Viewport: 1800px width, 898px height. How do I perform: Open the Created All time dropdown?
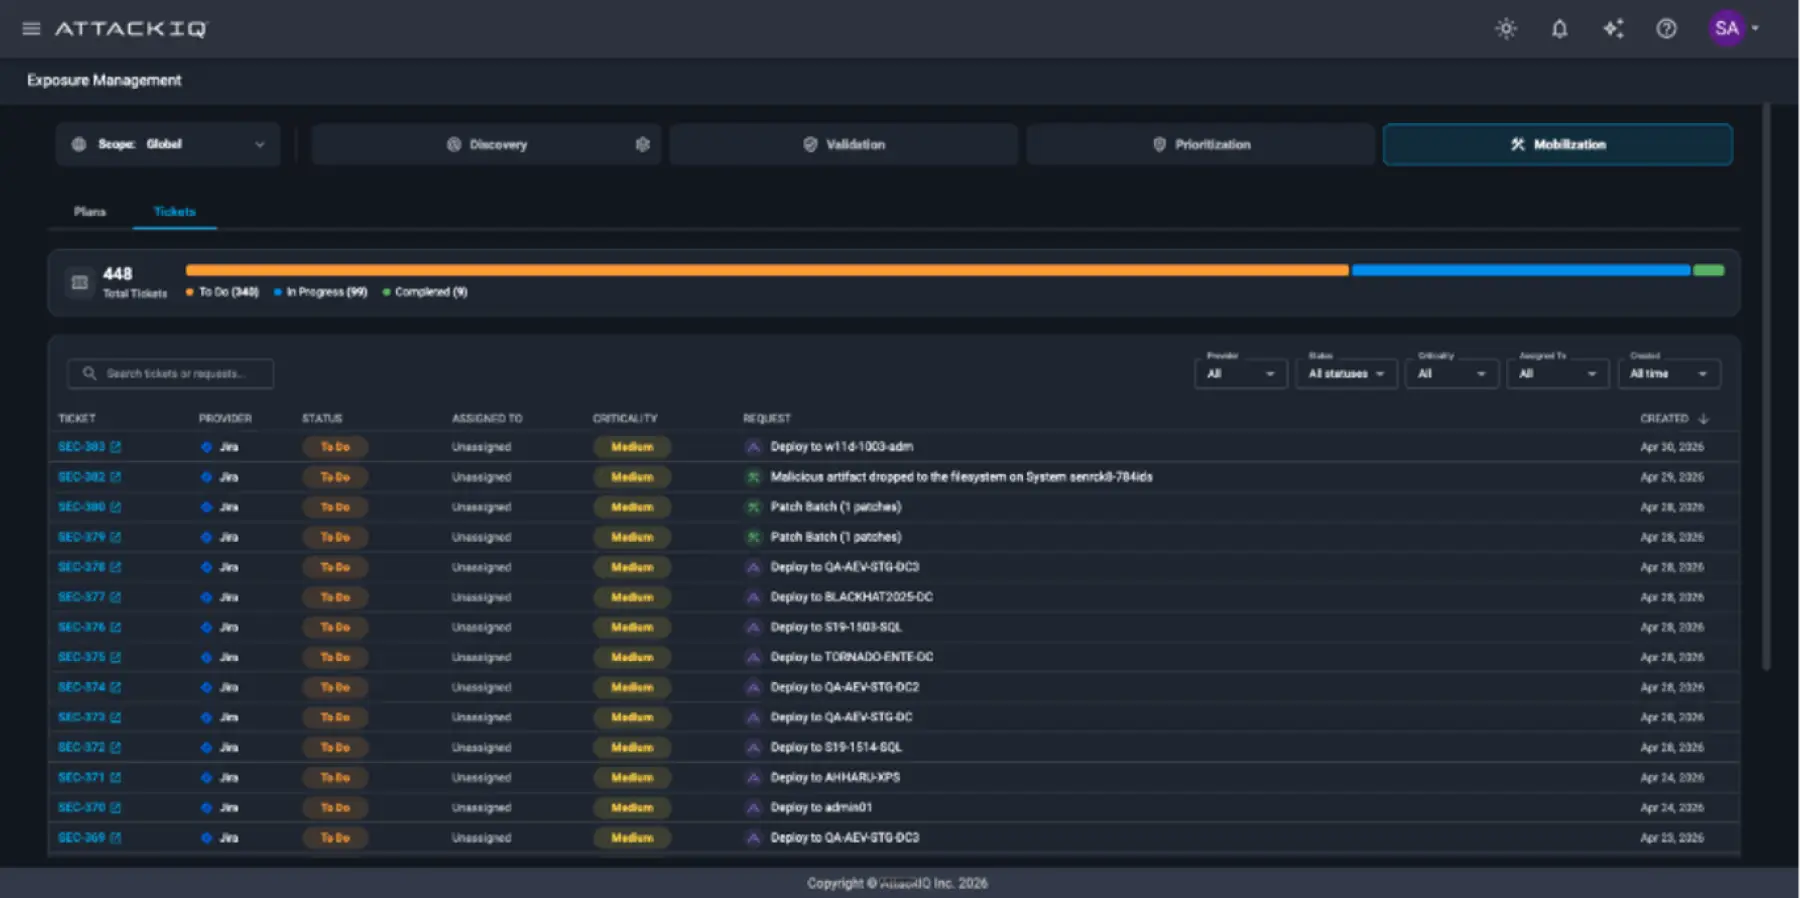point(1669,373)
